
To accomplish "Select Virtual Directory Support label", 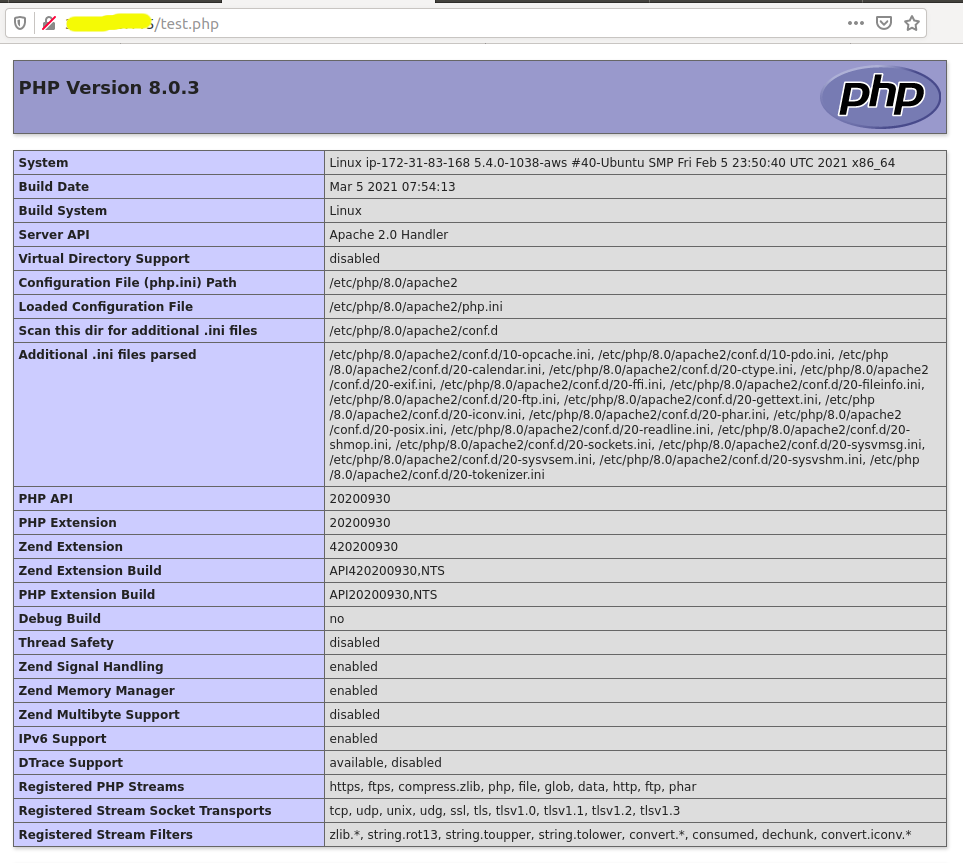I will click(x=104, y=259).
